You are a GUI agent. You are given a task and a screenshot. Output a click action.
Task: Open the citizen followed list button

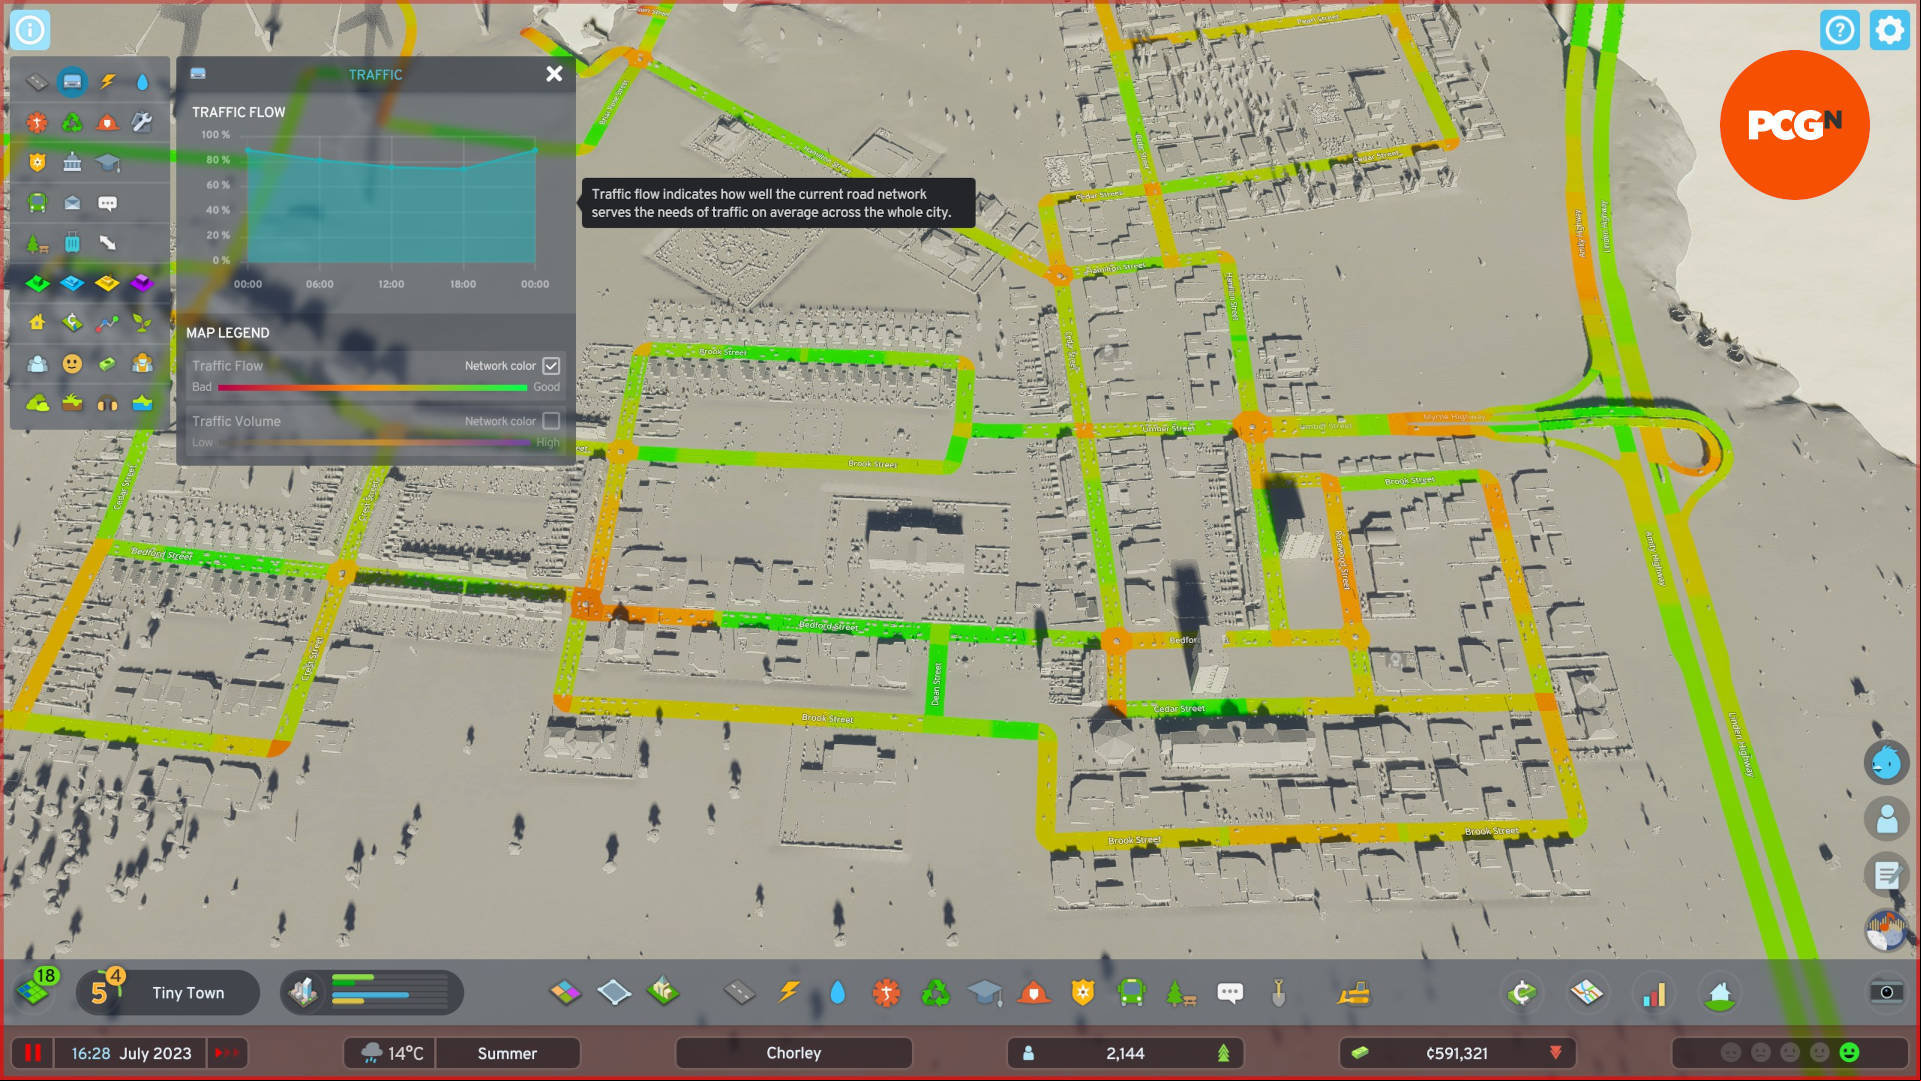(x=1886, y=819)
